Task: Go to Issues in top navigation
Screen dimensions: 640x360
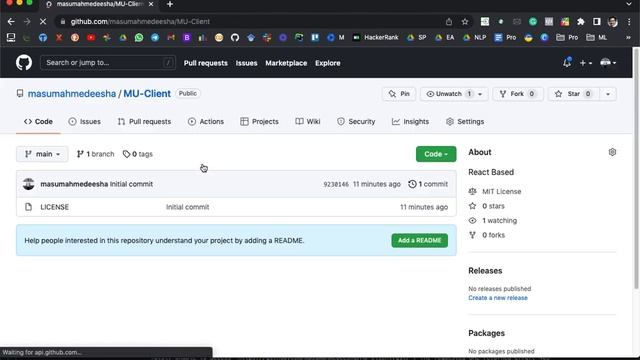Action: [246, 63]
